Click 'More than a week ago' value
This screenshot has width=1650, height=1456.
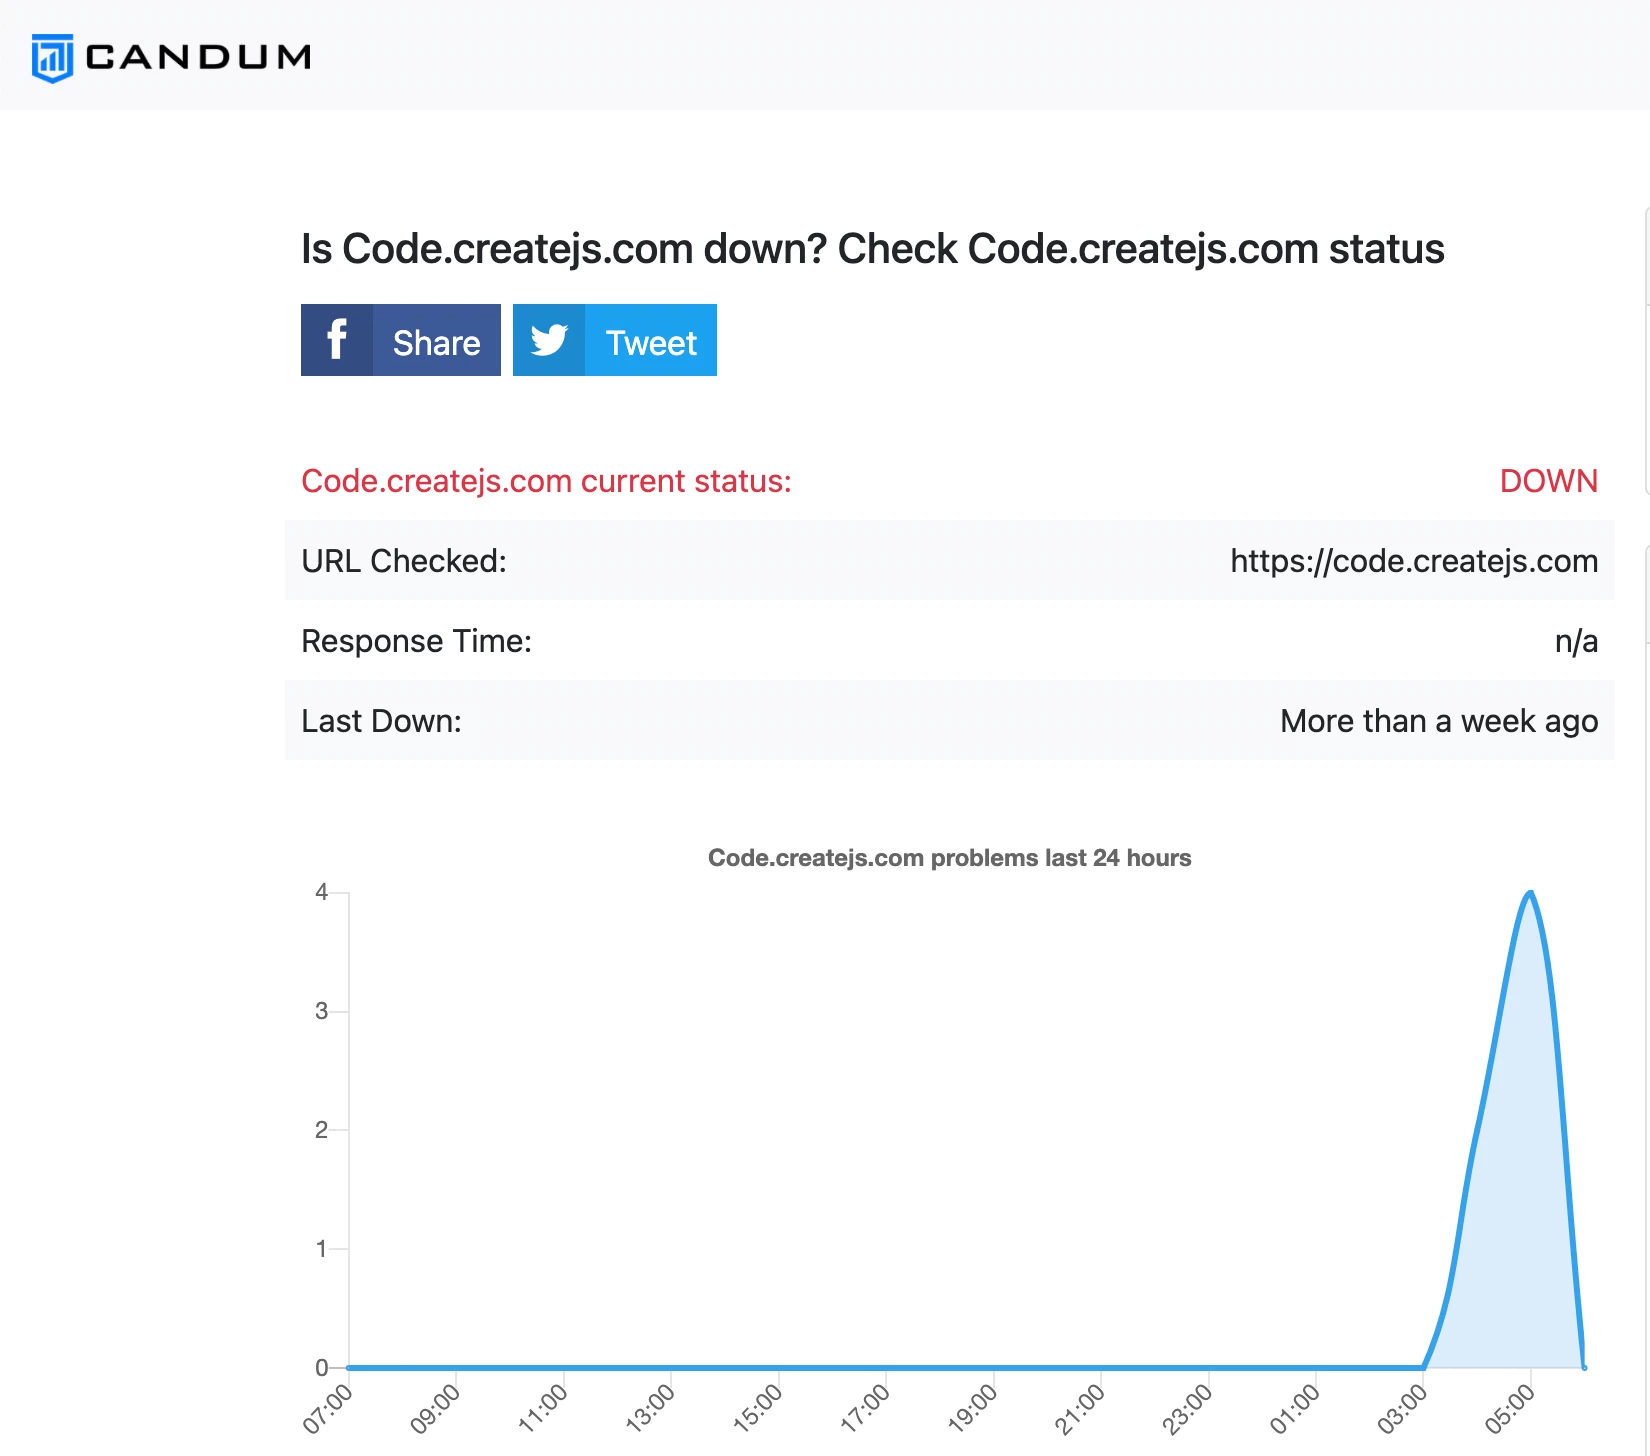tap(1439, 721)
